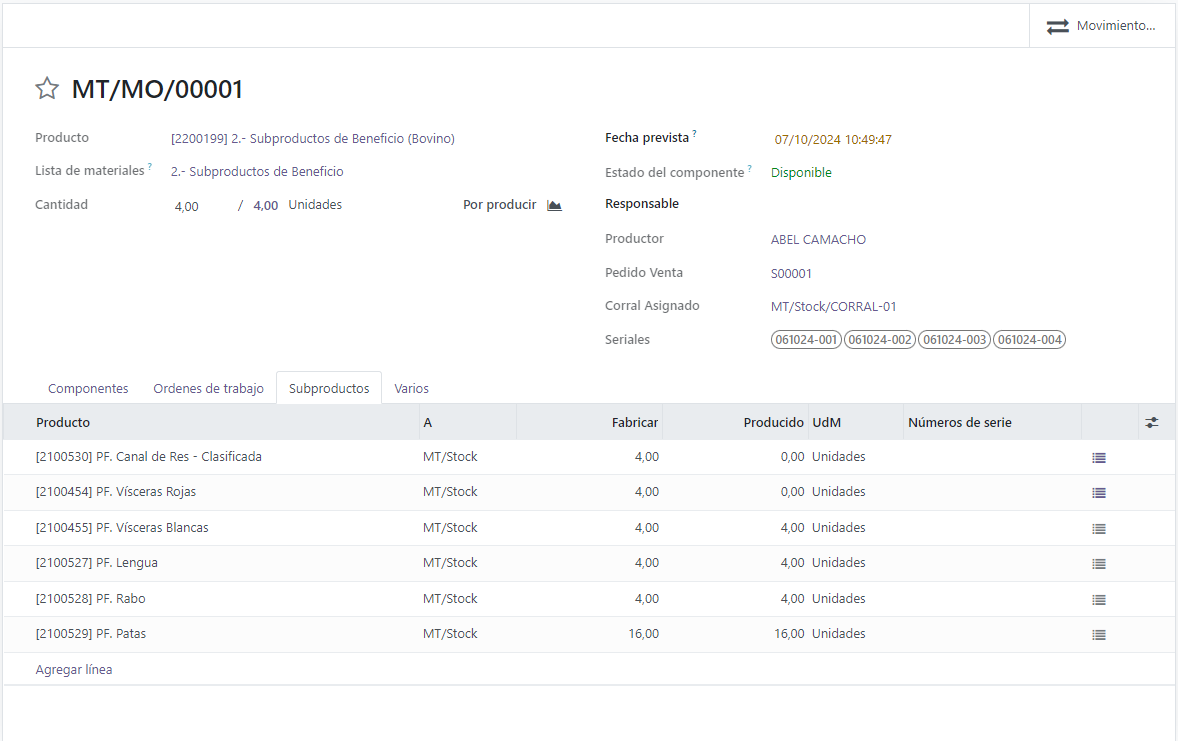
Task: Select the Subproductos tab
Action: click(x=329, y=389)
